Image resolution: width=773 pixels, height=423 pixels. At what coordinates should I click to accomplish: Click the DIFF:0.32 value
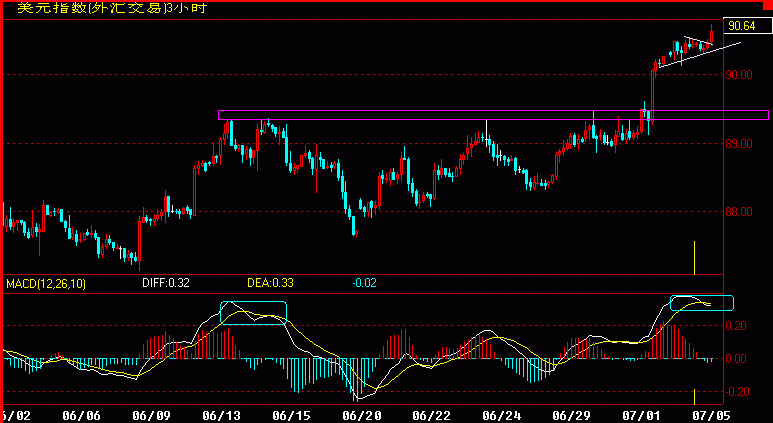point(166,283)
